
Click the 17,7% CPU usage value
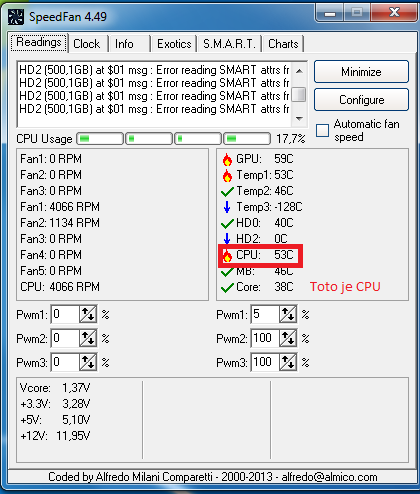[x=291, y=139]
